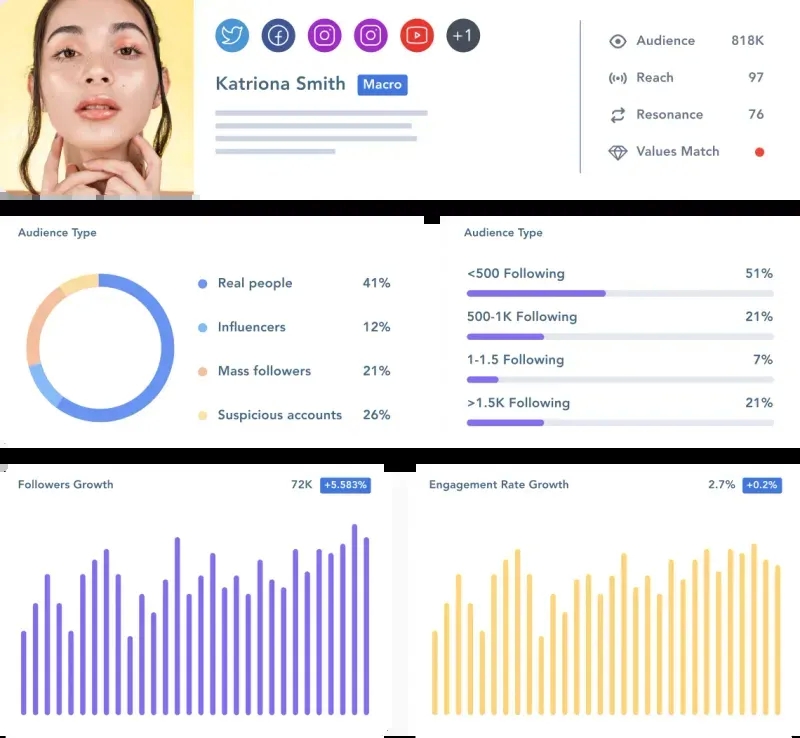
Task: Click the first Instagram icon beside Facebook
Action: tap(324, 36)
